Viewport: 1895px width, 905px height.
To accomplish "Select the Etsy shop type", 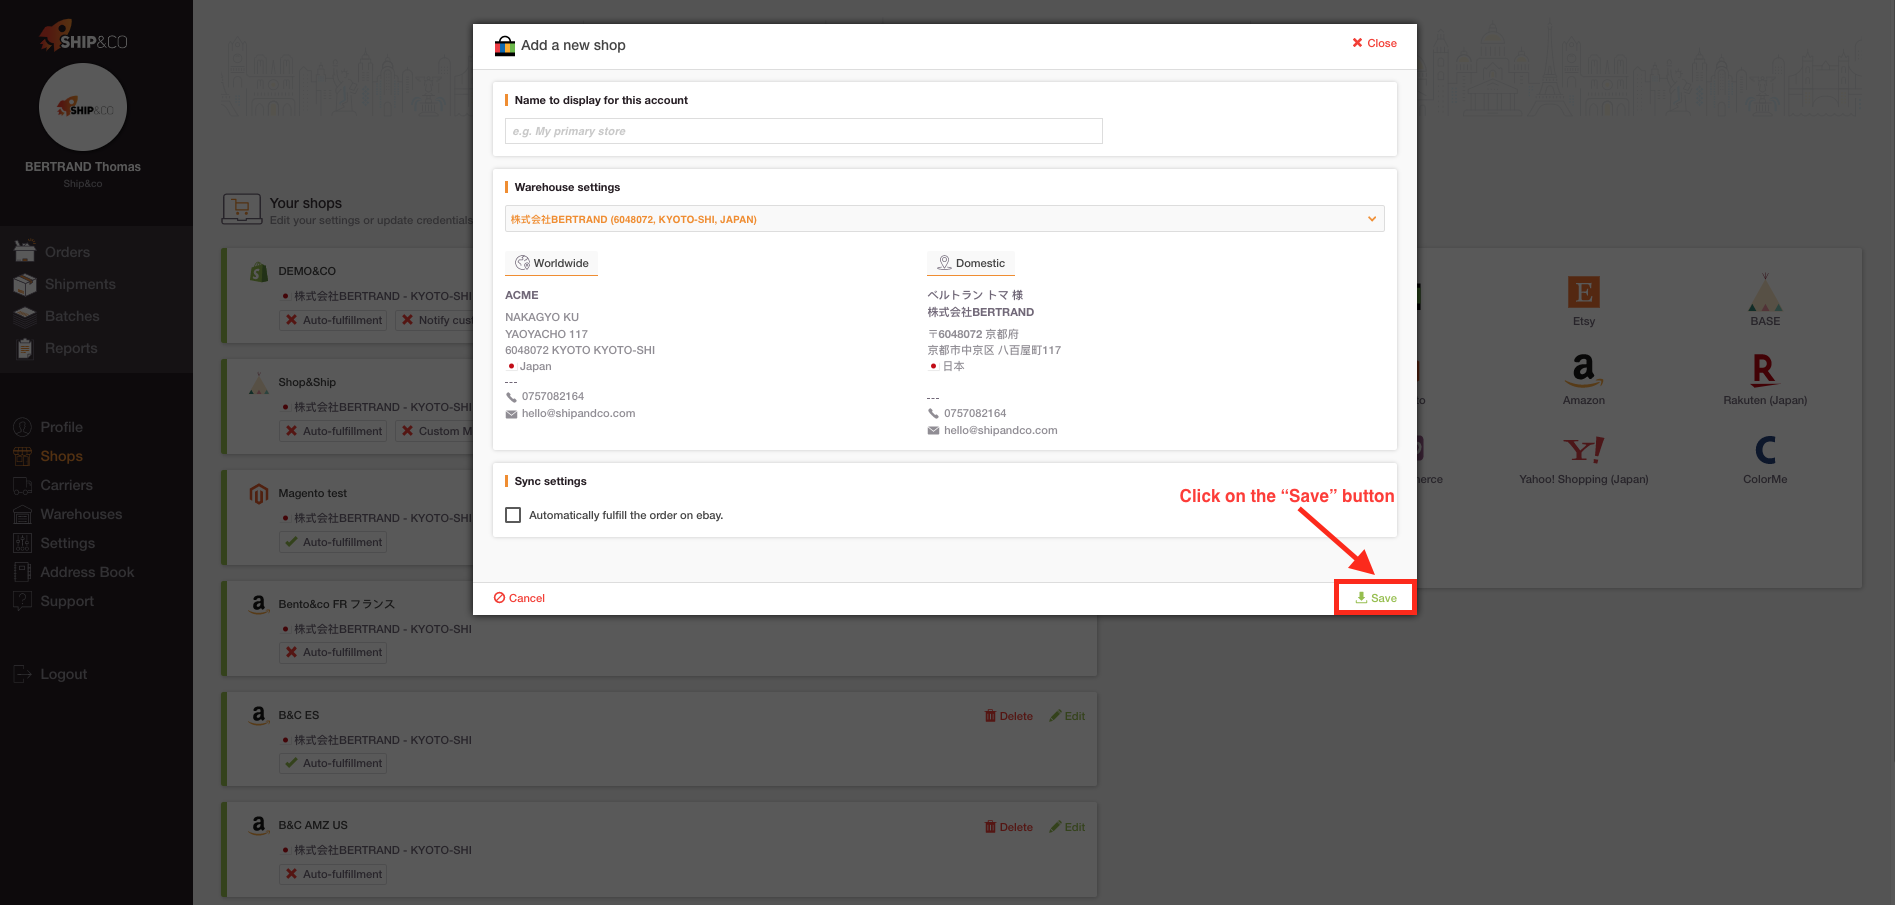I will 1583,300.
